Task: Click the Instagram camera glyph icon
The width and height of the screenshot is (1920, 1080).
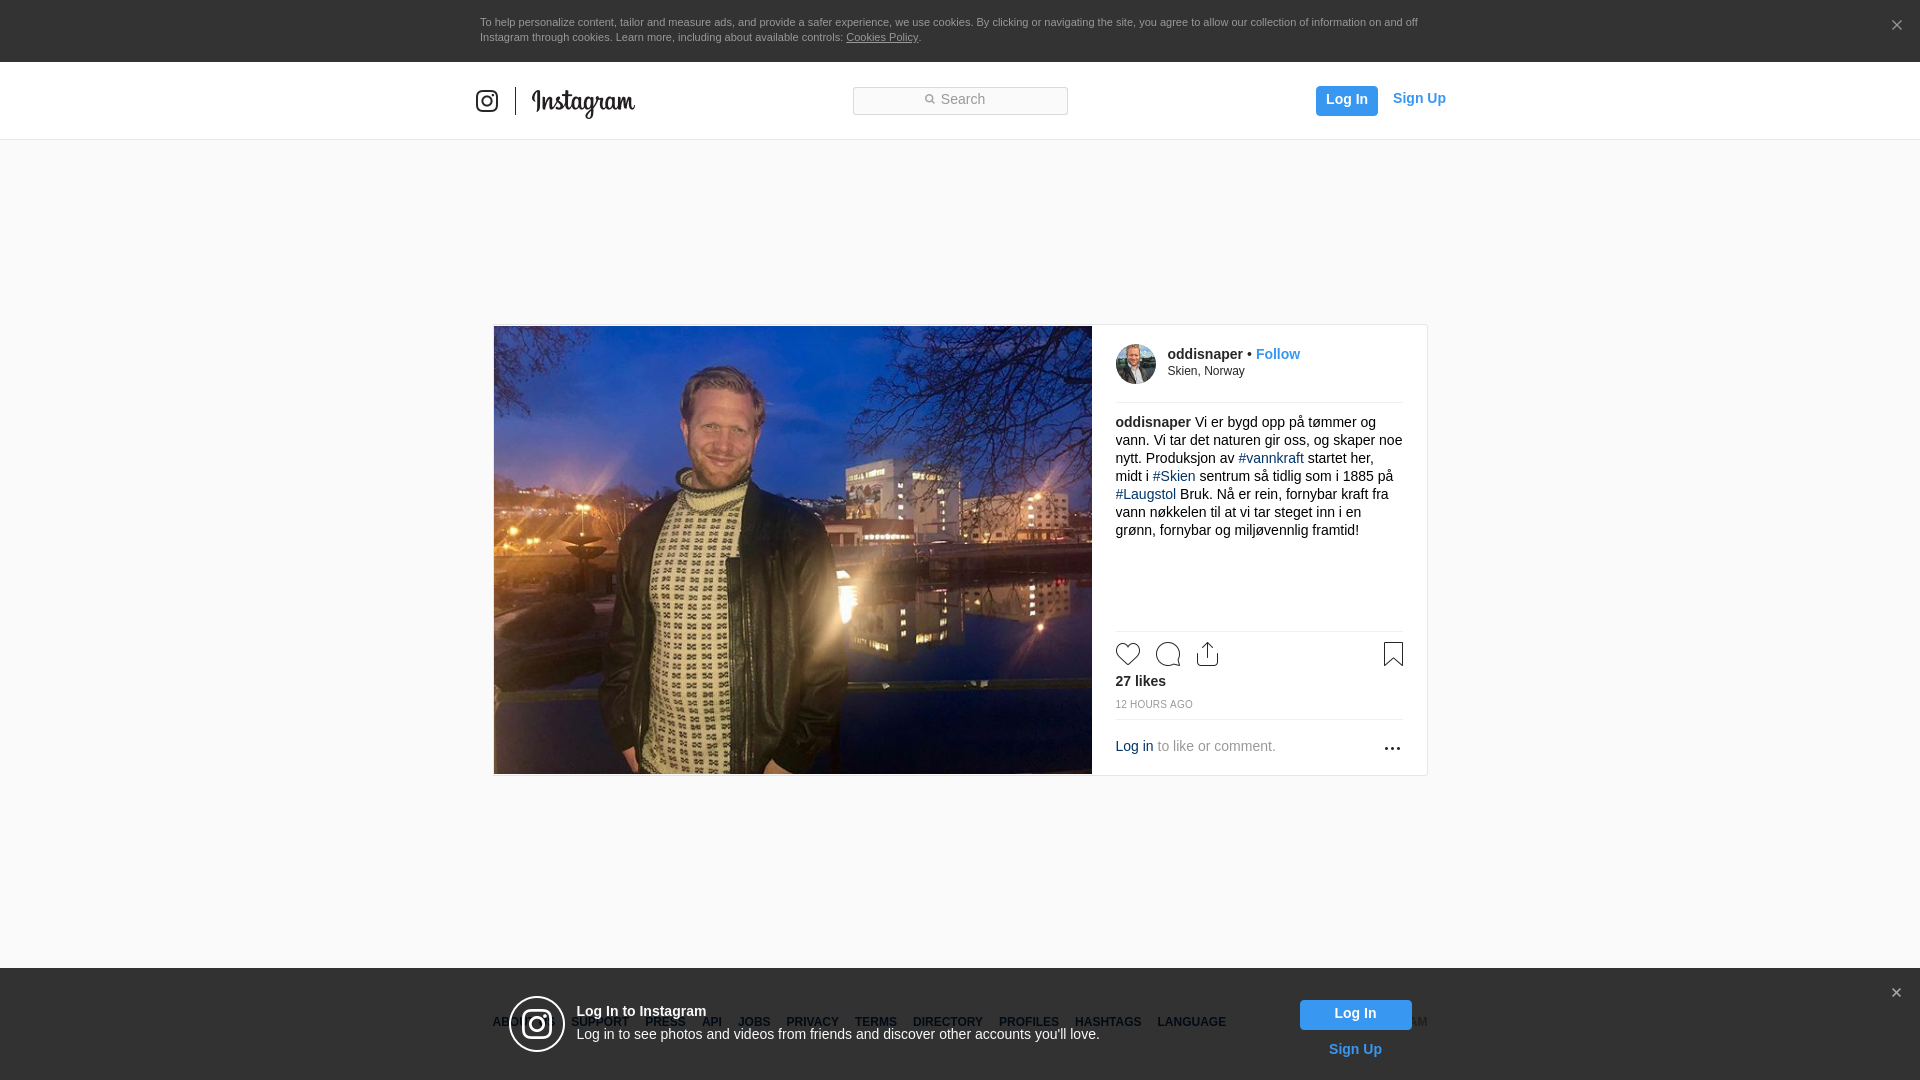Action: [487, 101]
